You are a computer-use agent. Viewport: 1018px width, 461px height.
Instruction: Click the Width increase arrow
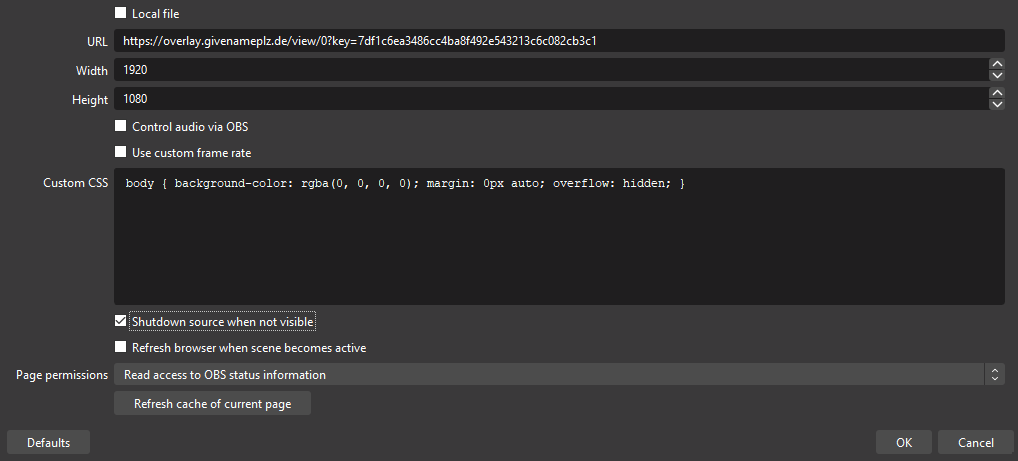click(x=996, y=65)
